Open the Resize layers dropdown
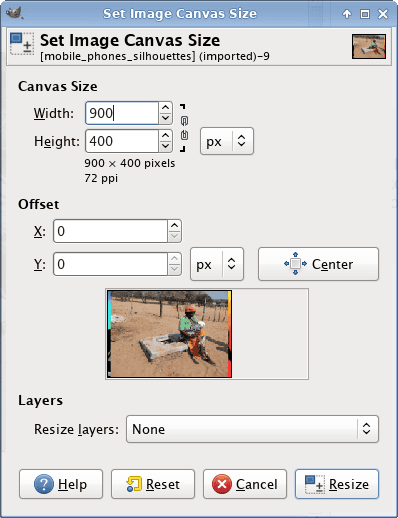The height and width of the screenshot is (518, 398). point(252,429)
